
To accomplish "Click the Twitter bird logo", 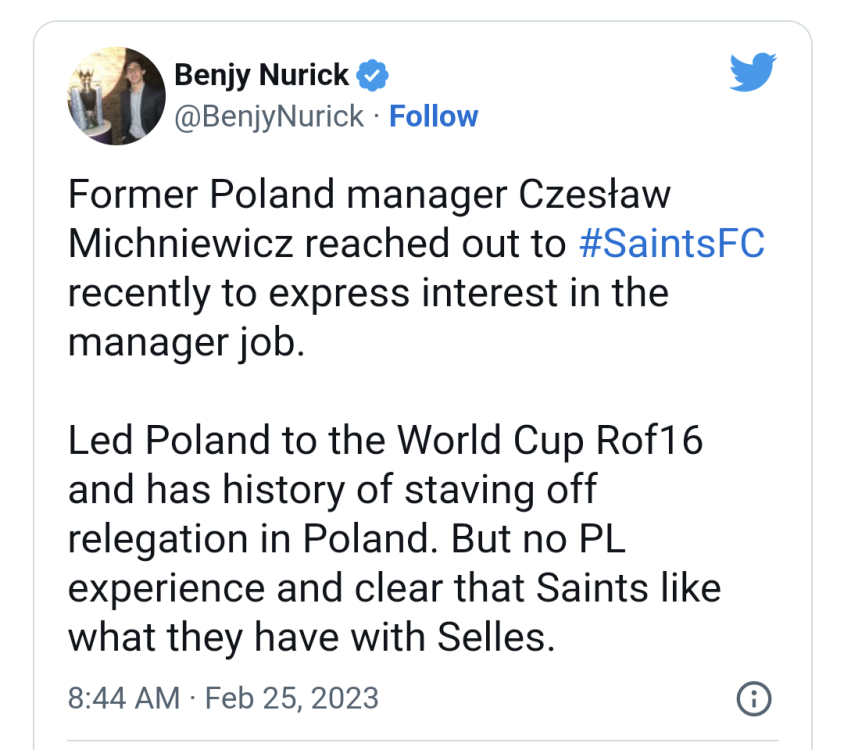I will (x=752, y=73).
